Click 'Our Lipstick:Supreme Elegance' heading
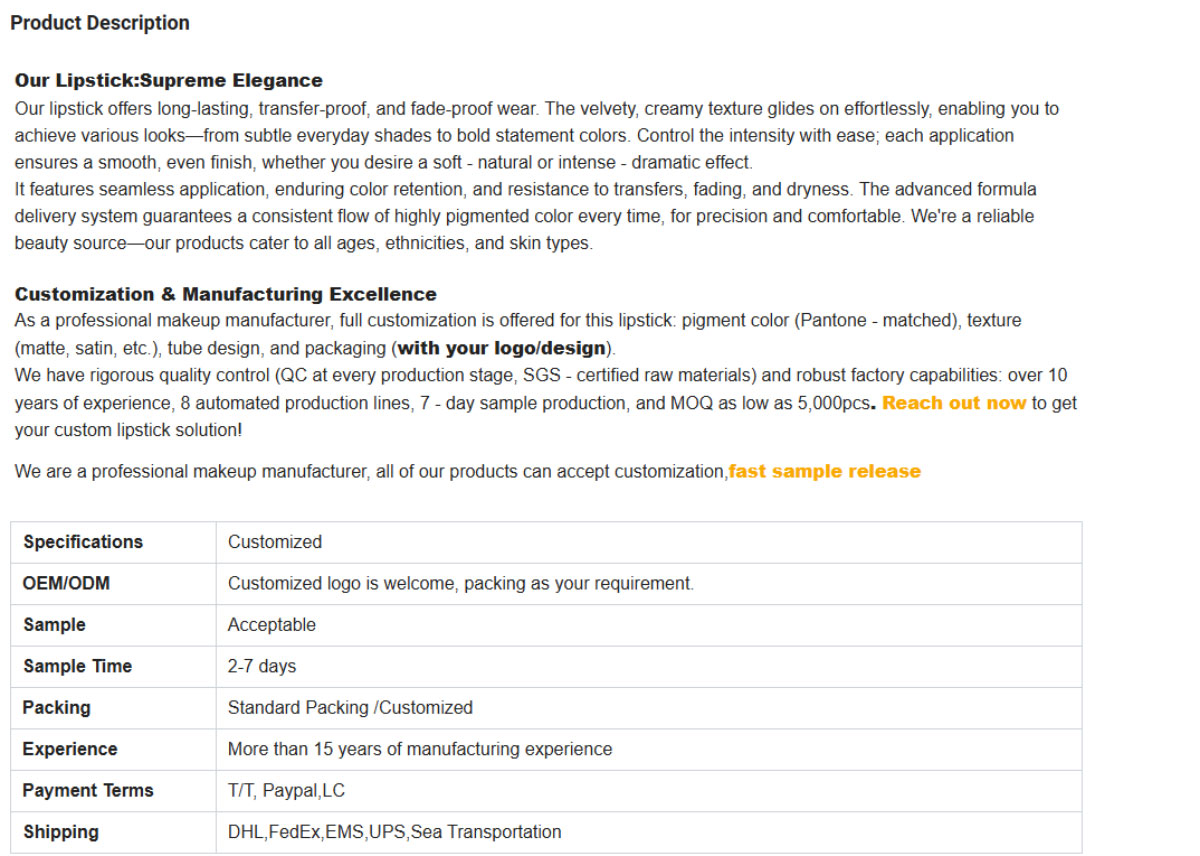Screen dimensions: 1200x856 (x=169, y=81)
